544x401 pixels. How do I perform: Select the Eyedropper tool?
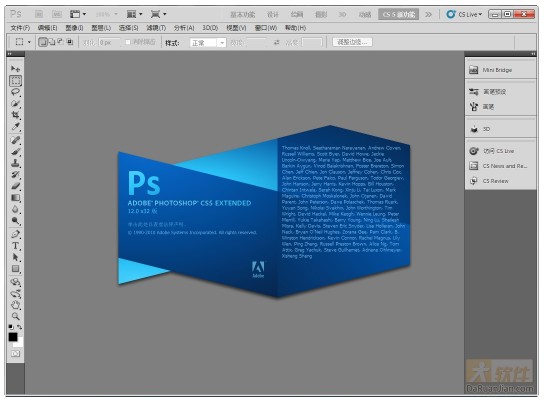tap(15, 127)
